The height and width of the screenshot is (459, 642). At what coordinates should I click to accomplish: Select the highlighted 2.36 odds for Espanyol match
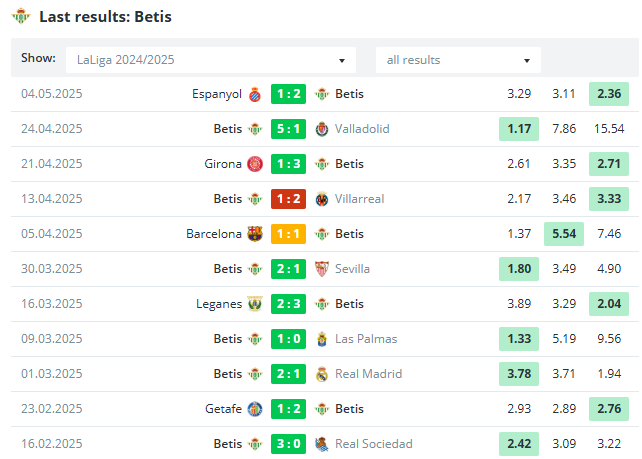pyautogui.click(x=609, y=94)
